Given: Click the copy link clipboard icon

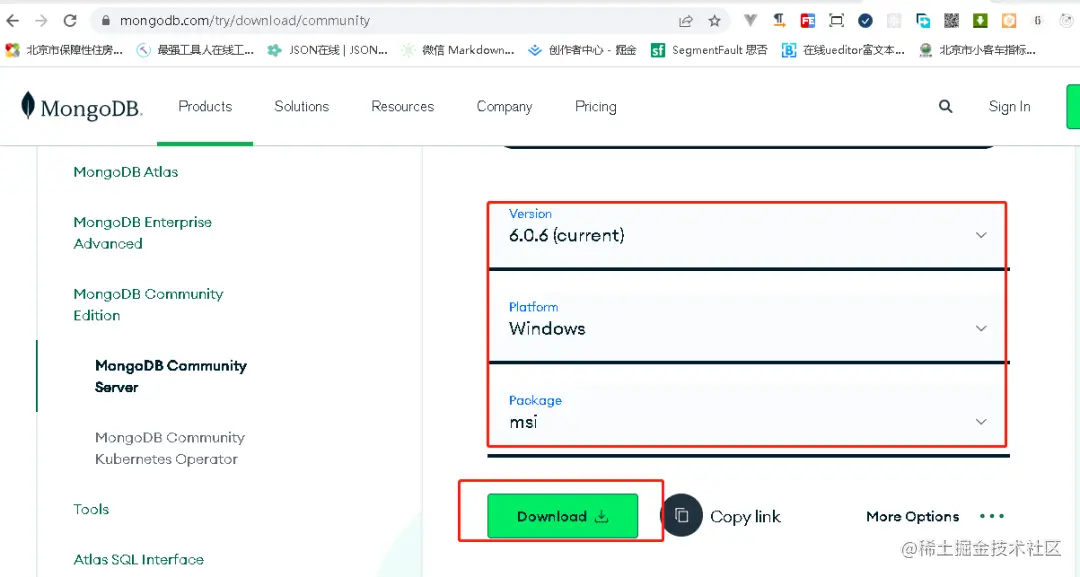Looking at the screenshot, I should pos(682,515).
